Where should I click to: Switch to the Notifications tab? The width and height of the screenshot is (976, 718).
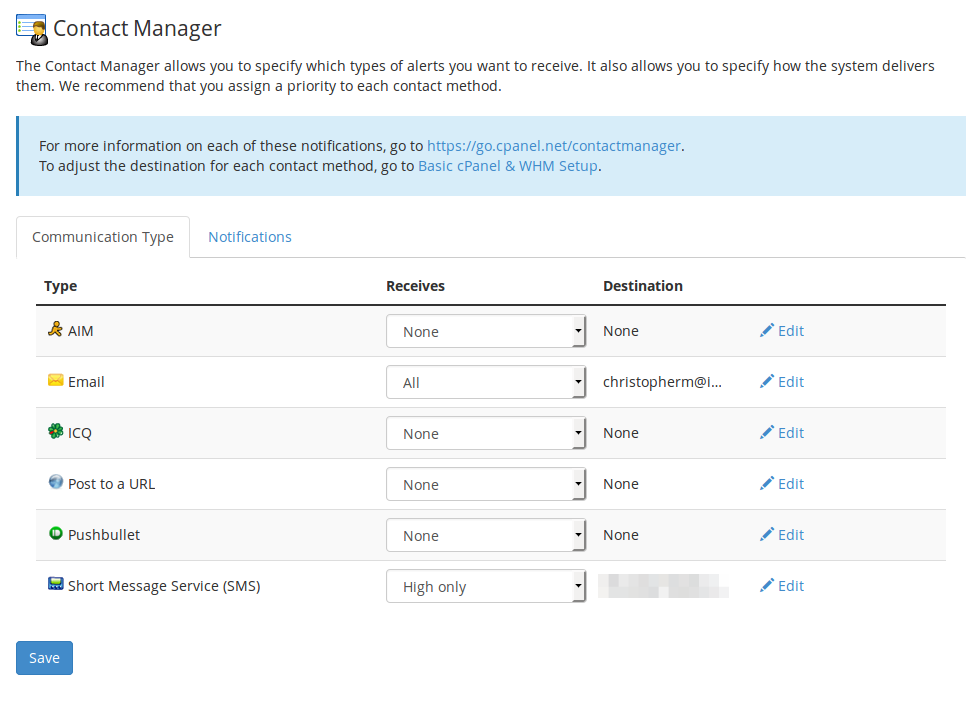[250, 237]
